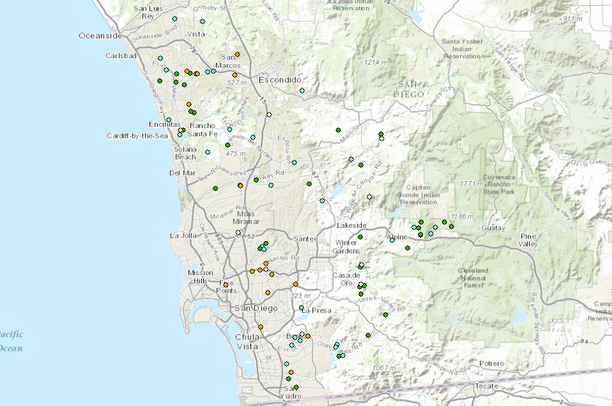The width and height of the screenshot is (612, 406).
Task: Click the orange marker north of San Marcos
Action: point(237,54)
